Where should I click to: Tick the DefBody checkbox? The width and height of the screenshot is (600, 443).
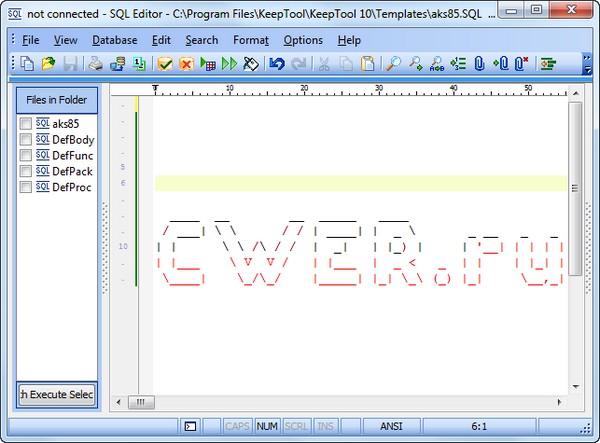click(x=26, y=139)
